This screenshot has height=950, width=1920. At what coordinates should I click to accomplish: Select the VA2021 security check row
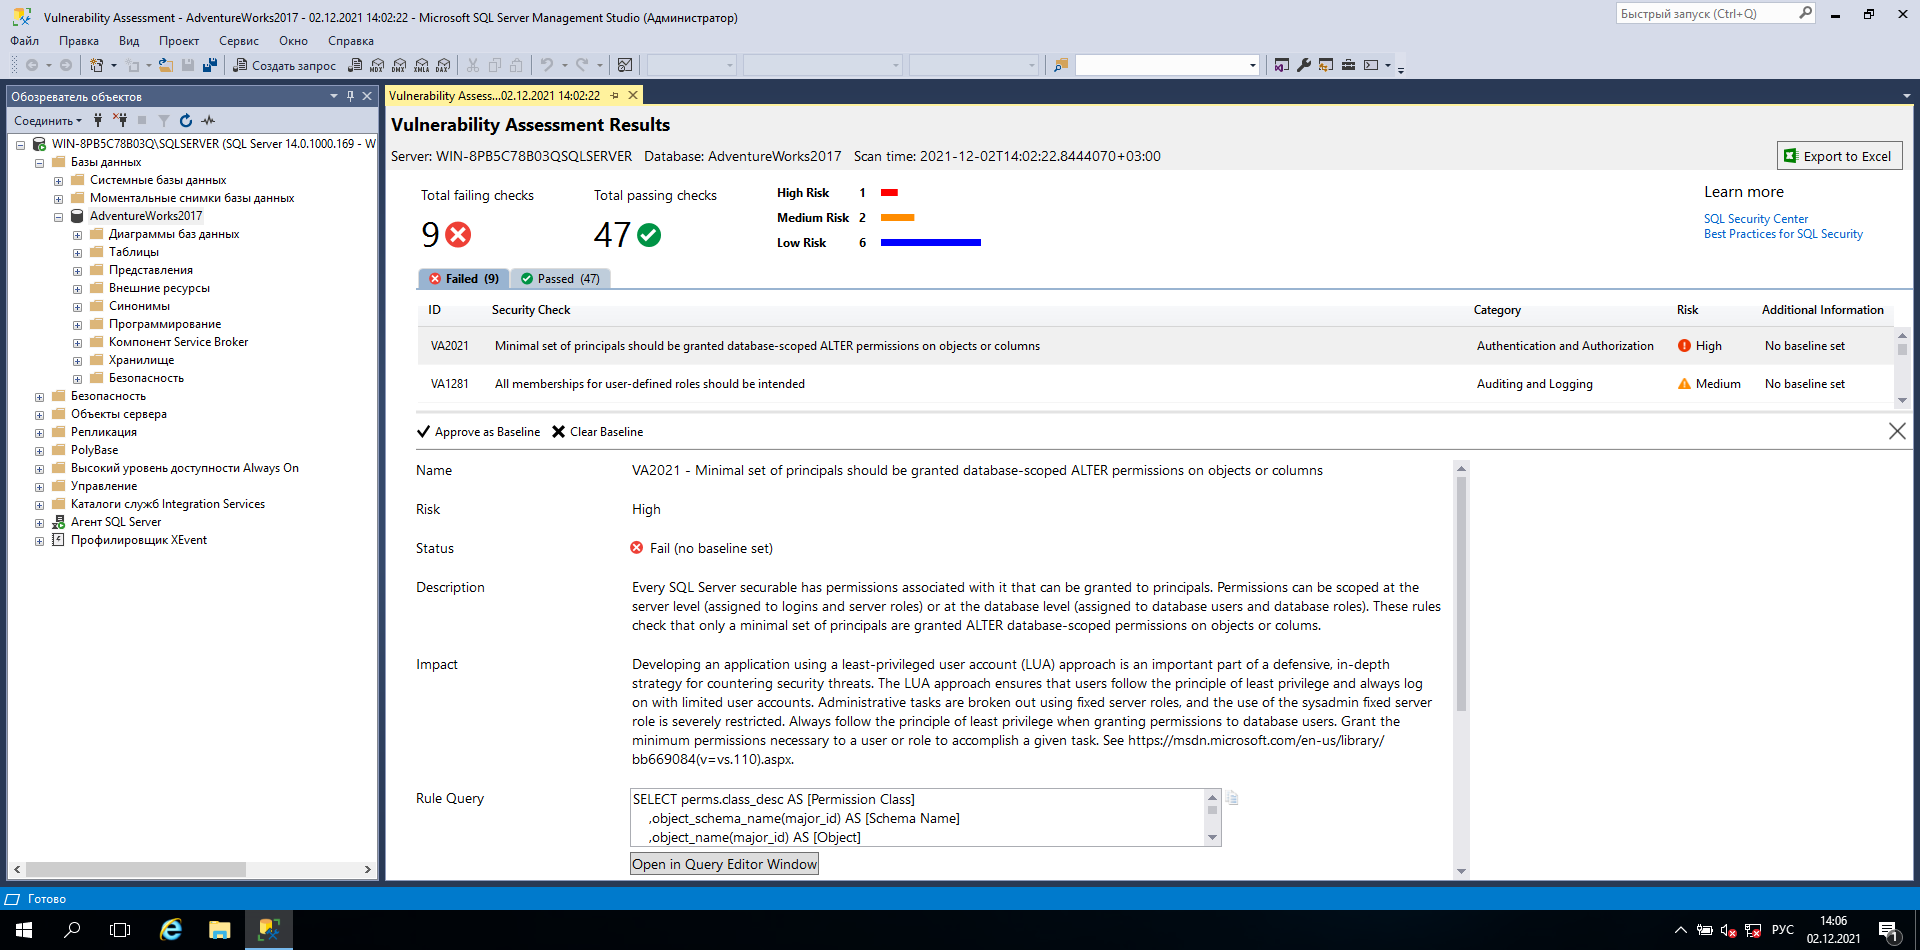(x=1155, y=346)
